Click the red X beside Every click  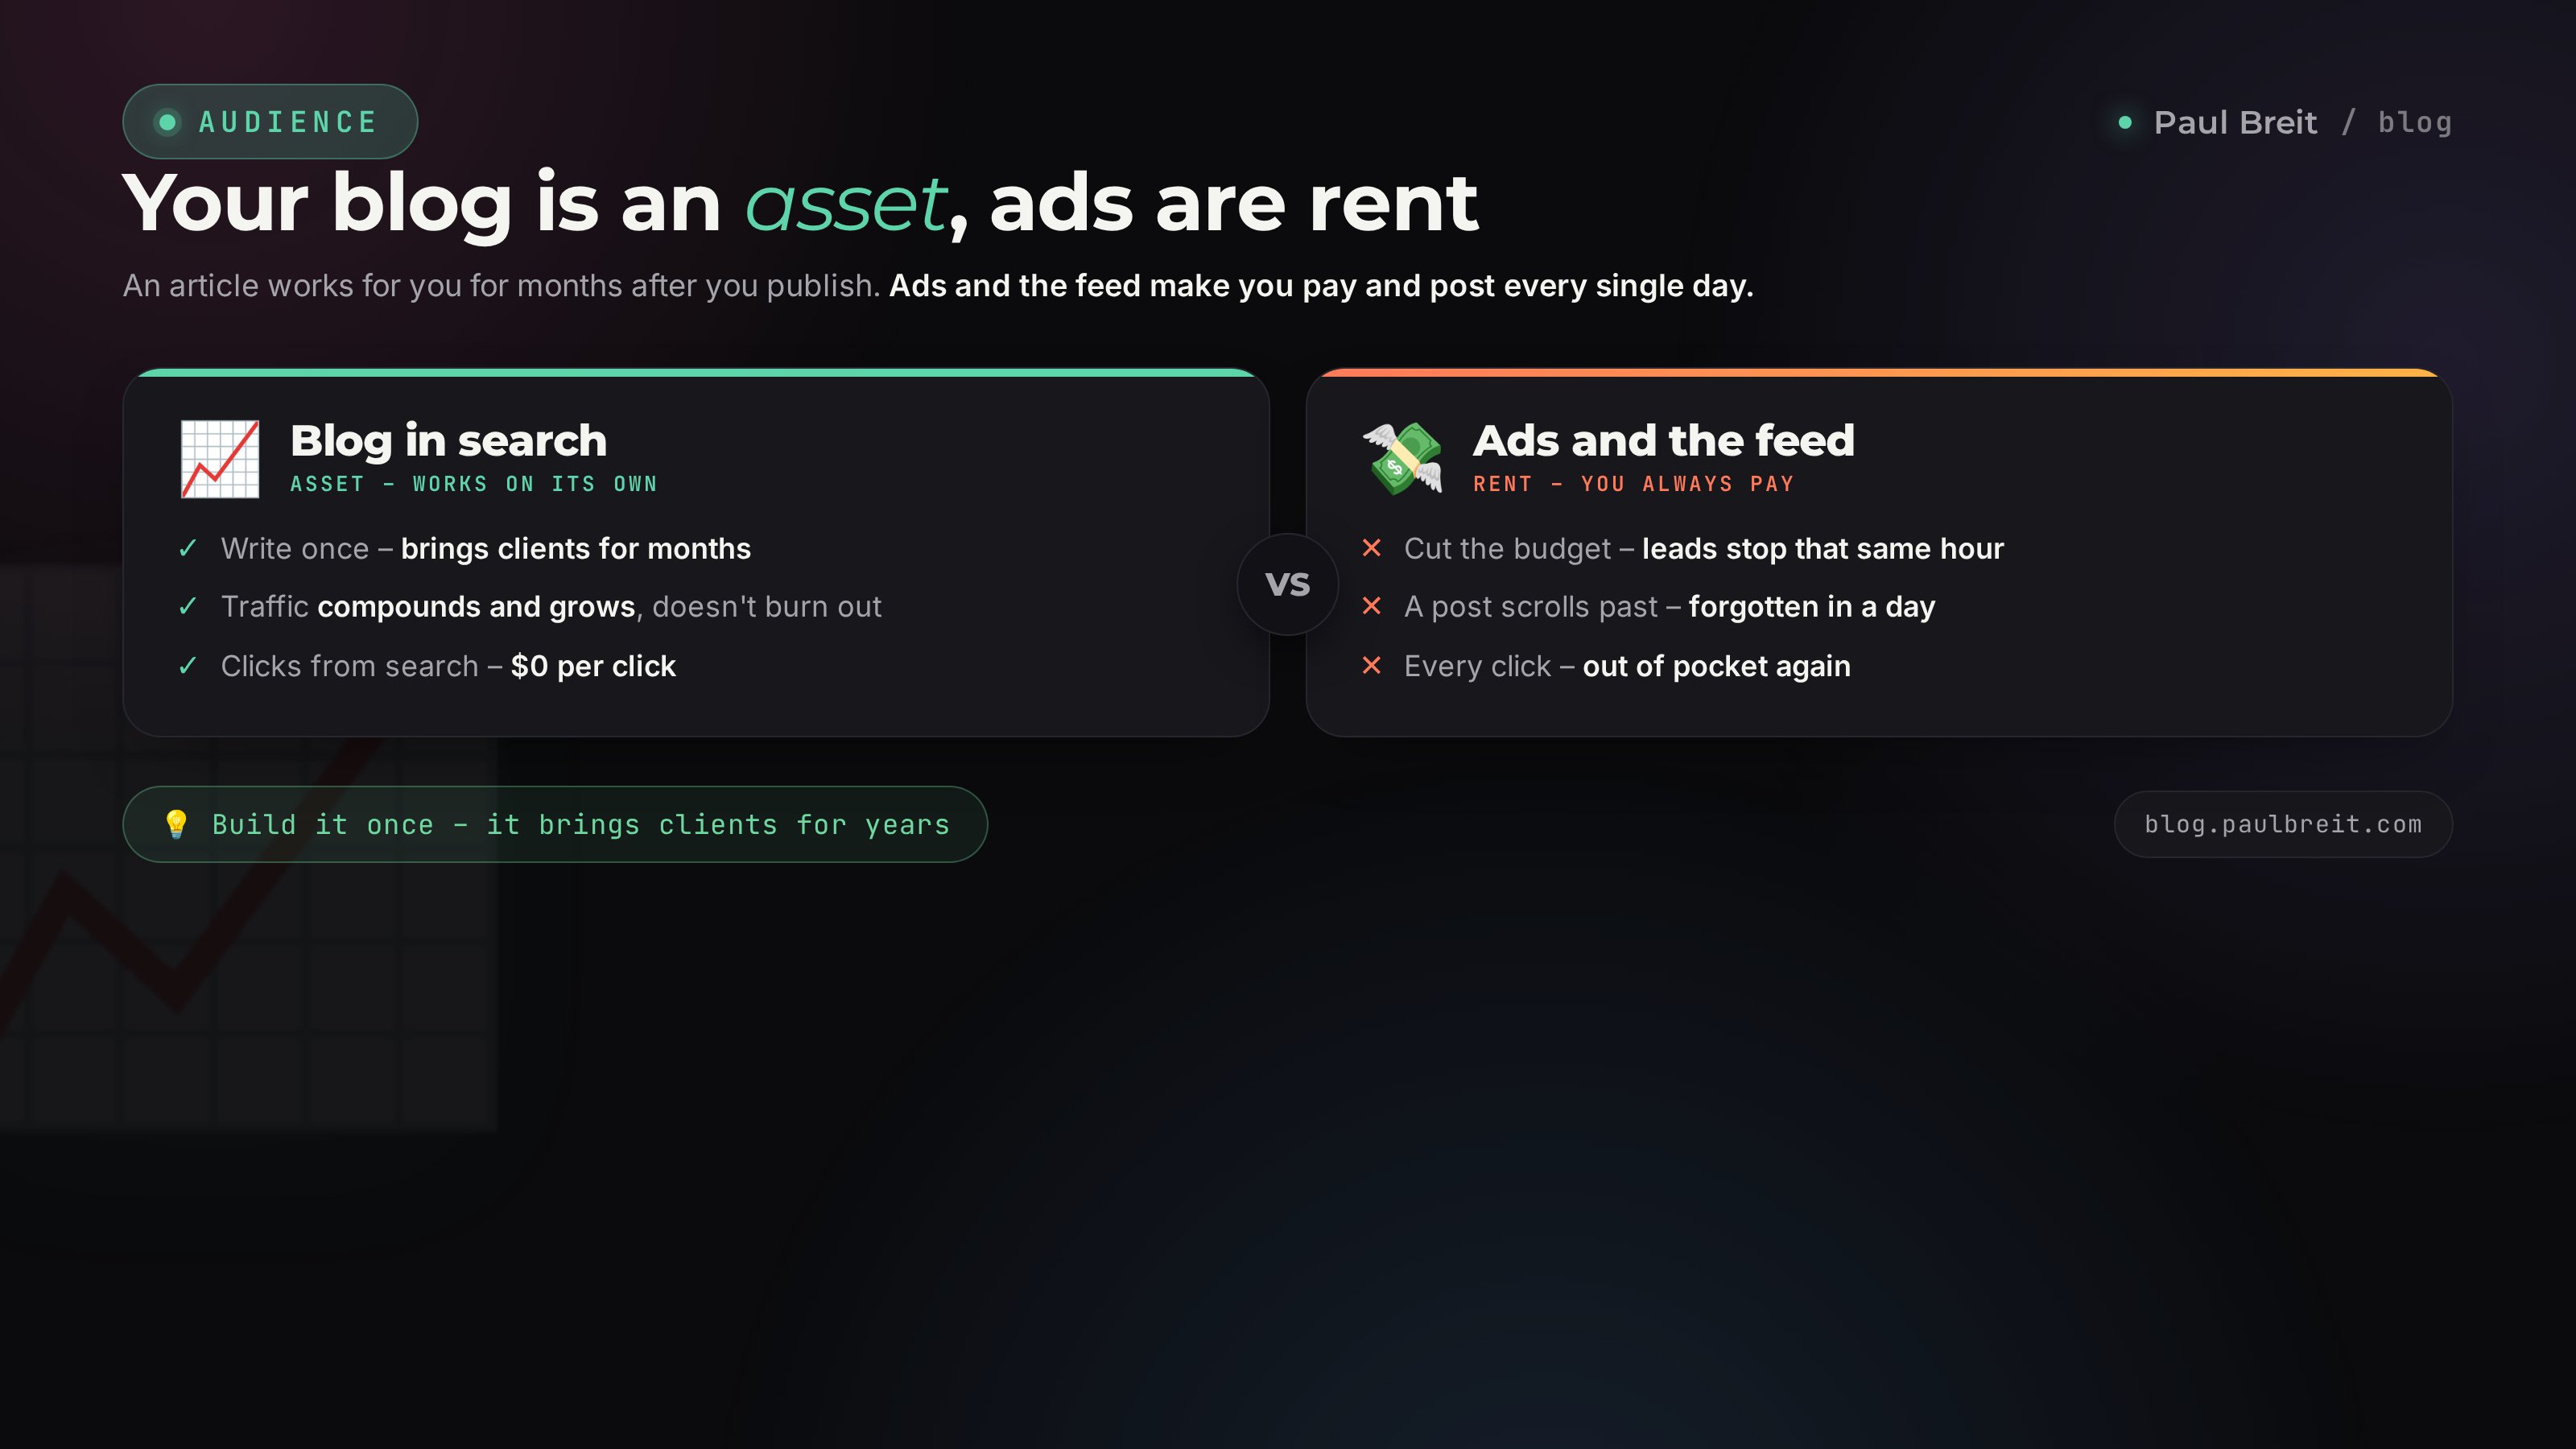[1372, 665]
